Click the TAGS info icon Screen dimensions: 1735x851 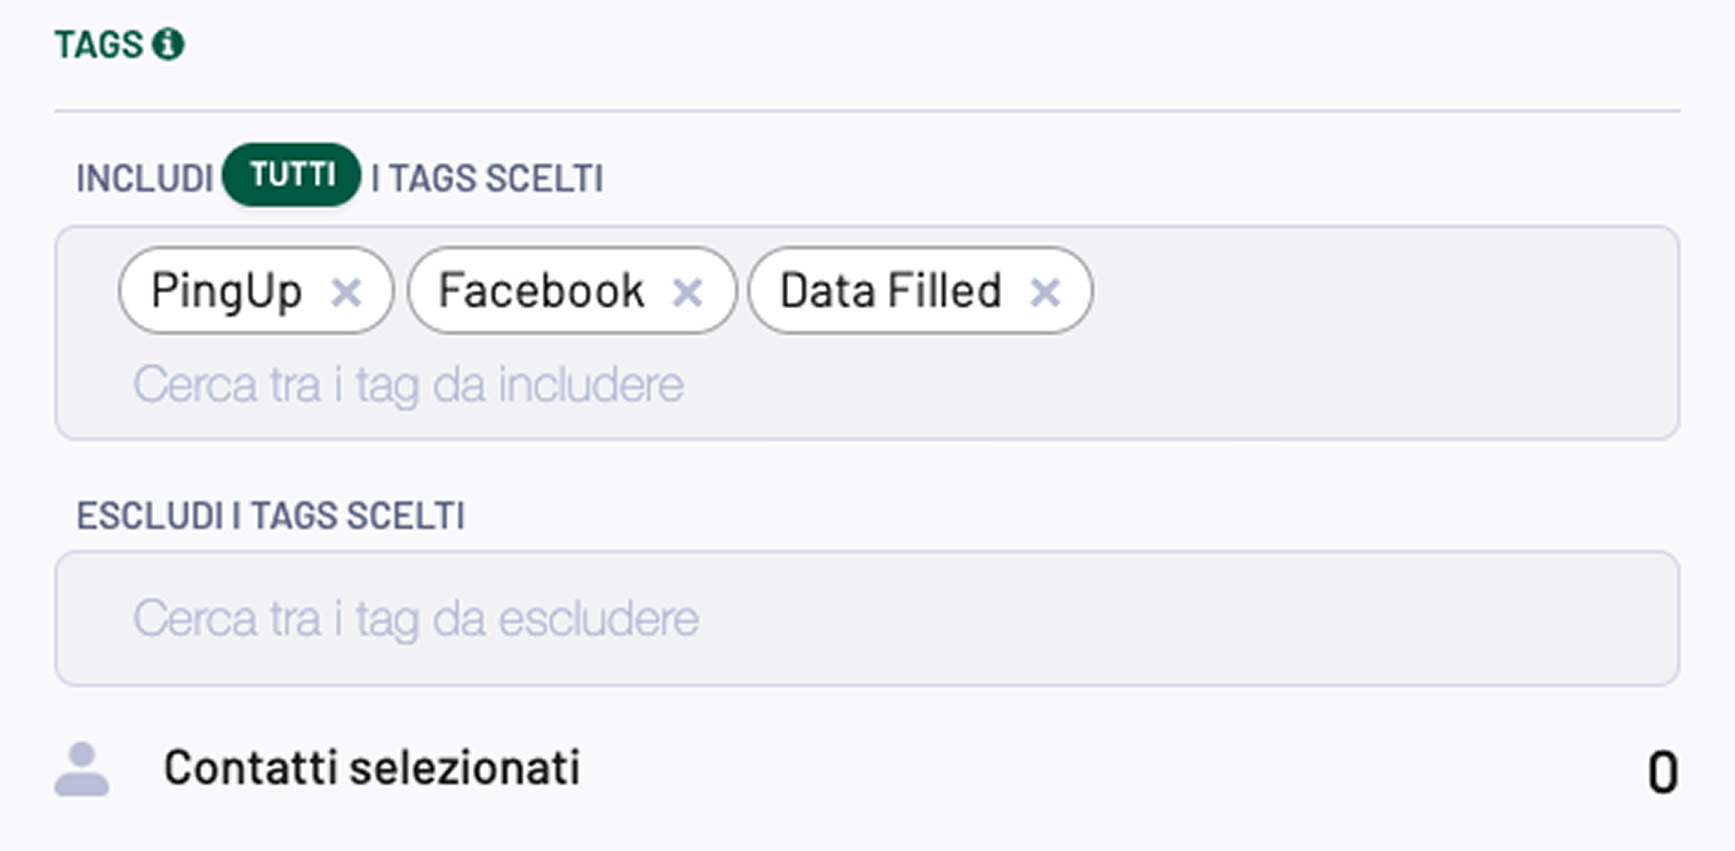coord(168,44)
